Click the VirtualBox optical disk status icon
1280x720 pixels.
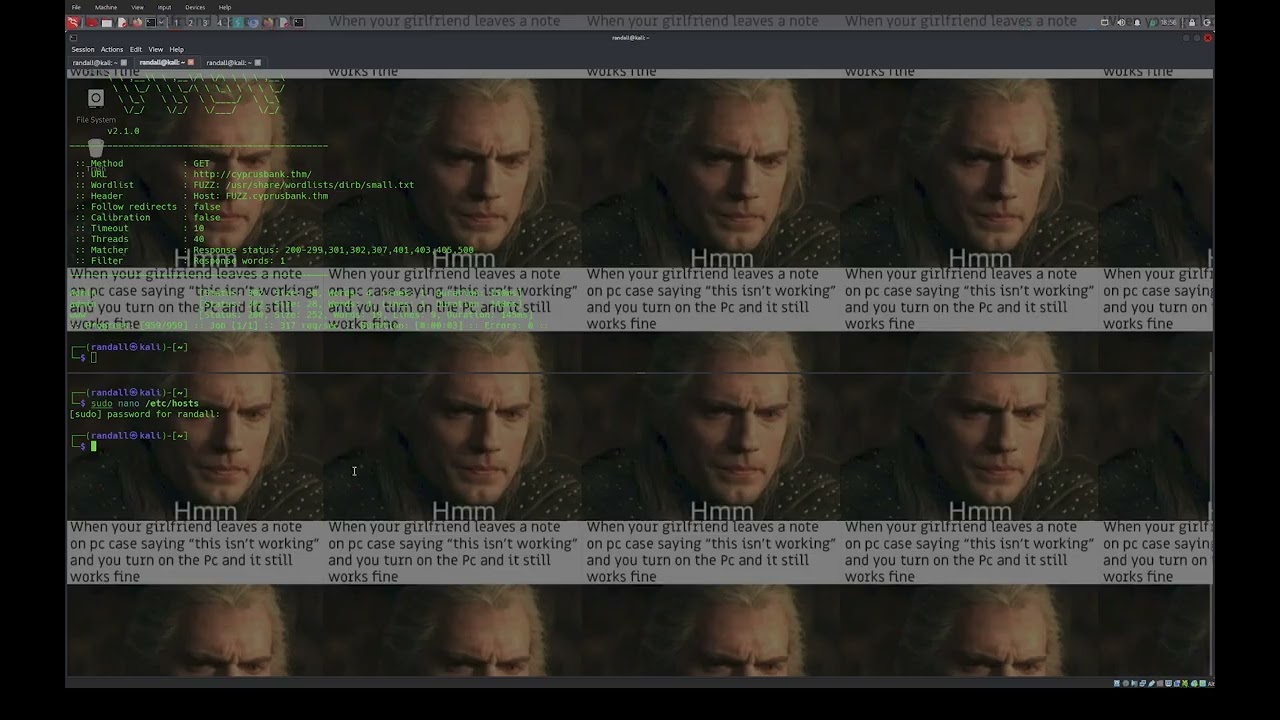(1125, 684)
